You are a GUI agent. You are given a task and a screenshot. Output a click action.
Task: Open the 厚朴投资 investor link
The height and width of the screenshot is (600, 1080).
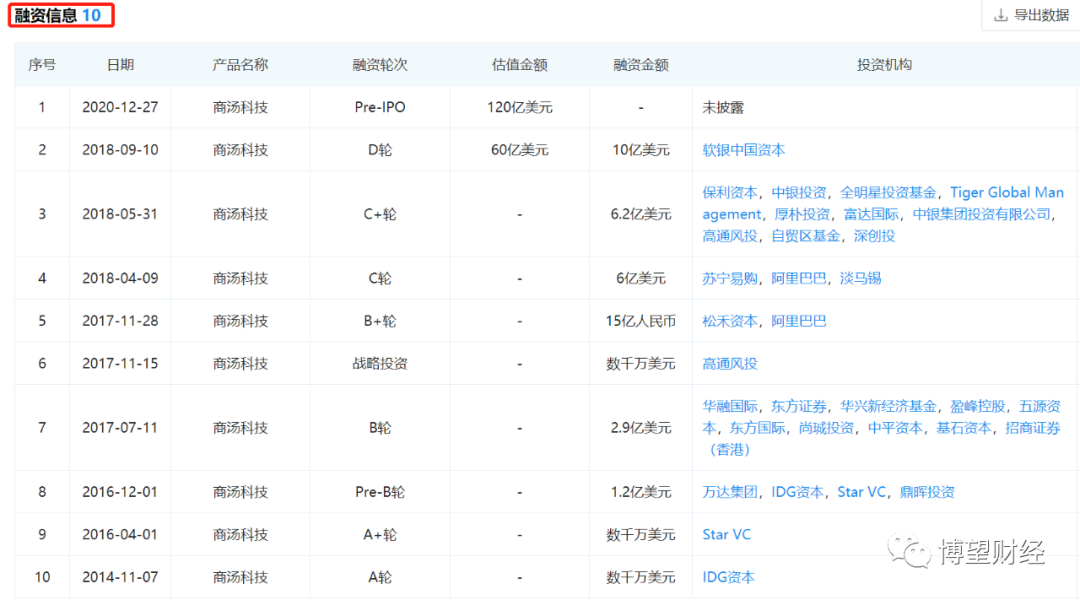tap(802, 214)
